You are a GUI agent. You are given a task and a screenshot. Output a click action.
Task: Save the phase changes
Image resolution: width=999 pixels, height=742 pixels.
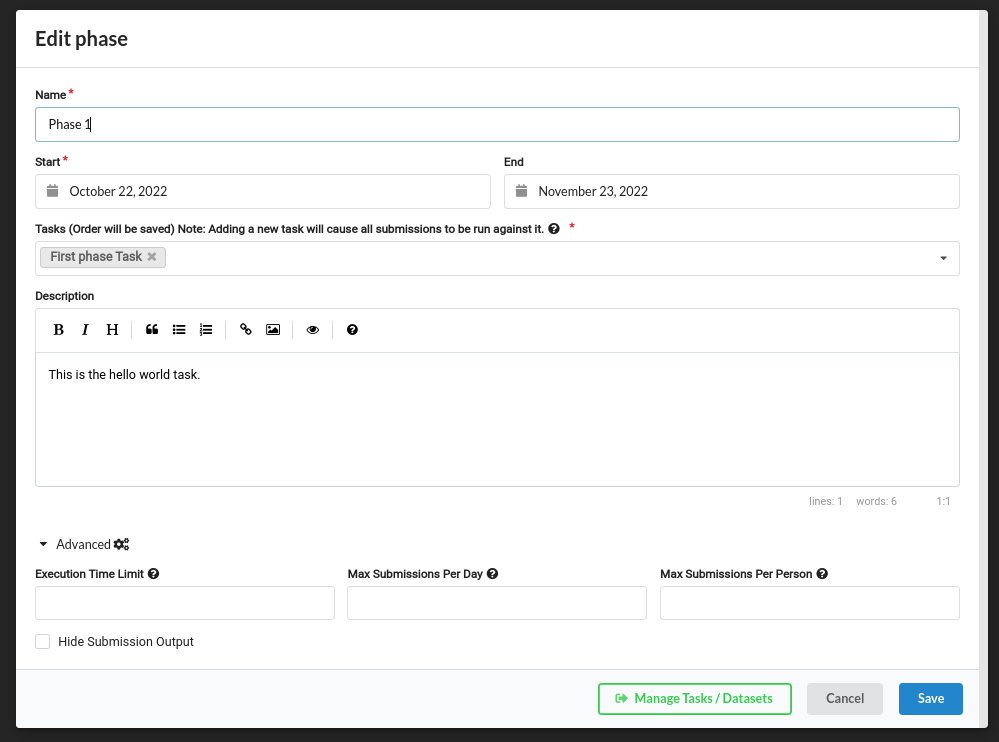click(930, 699)
